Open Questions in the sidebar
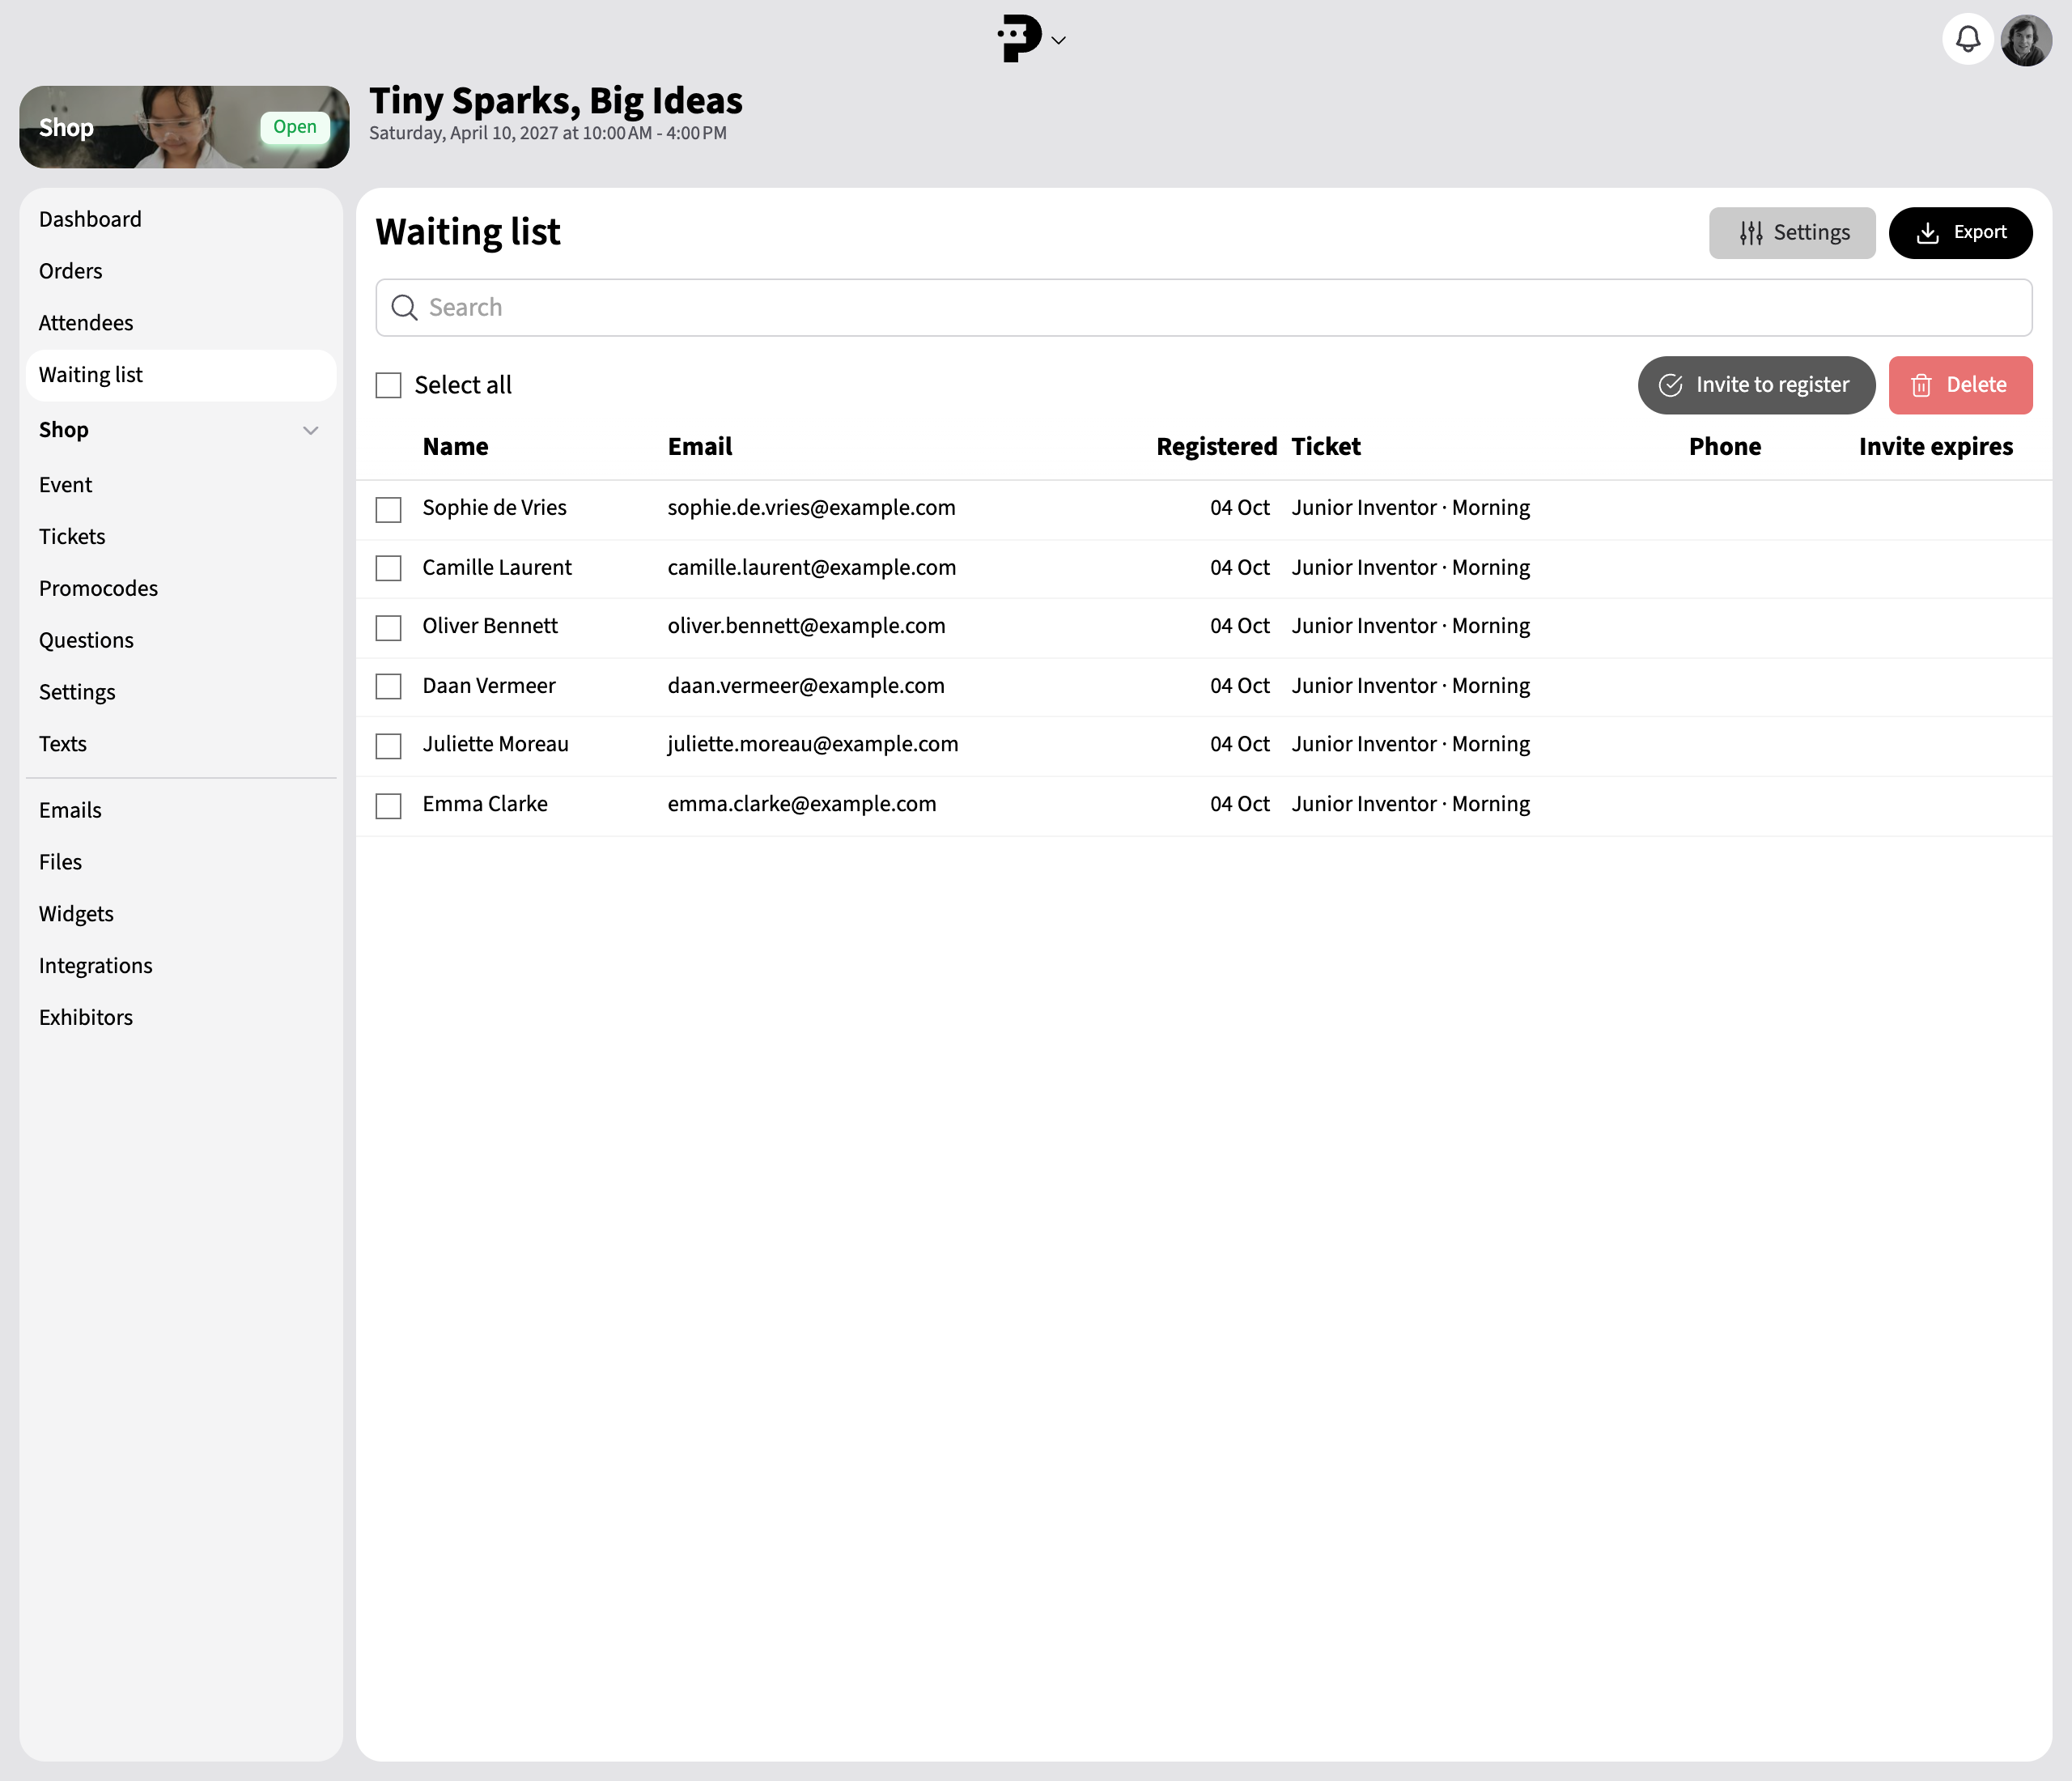 point(180,641)
